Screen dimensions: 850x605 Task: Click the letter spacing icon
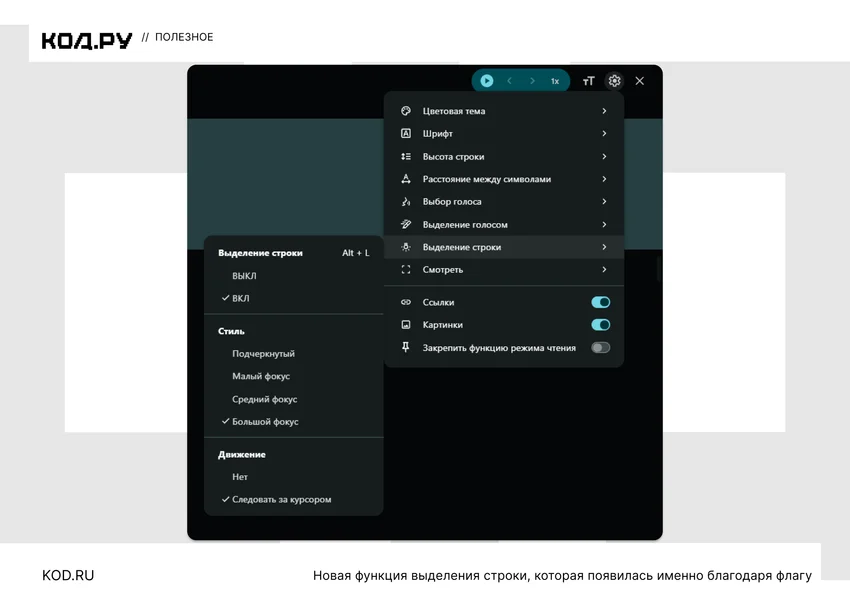pos(405,179)
